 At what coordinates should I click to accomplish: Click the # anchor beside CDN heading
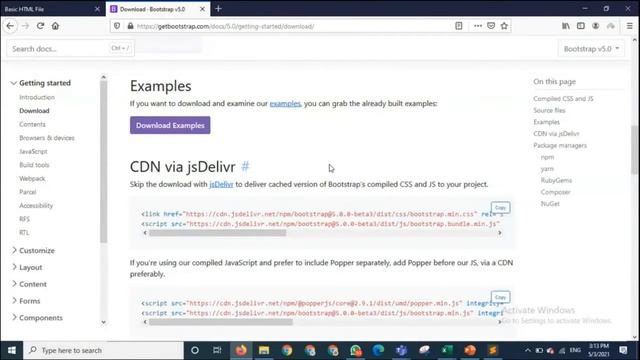pos(245,167)
